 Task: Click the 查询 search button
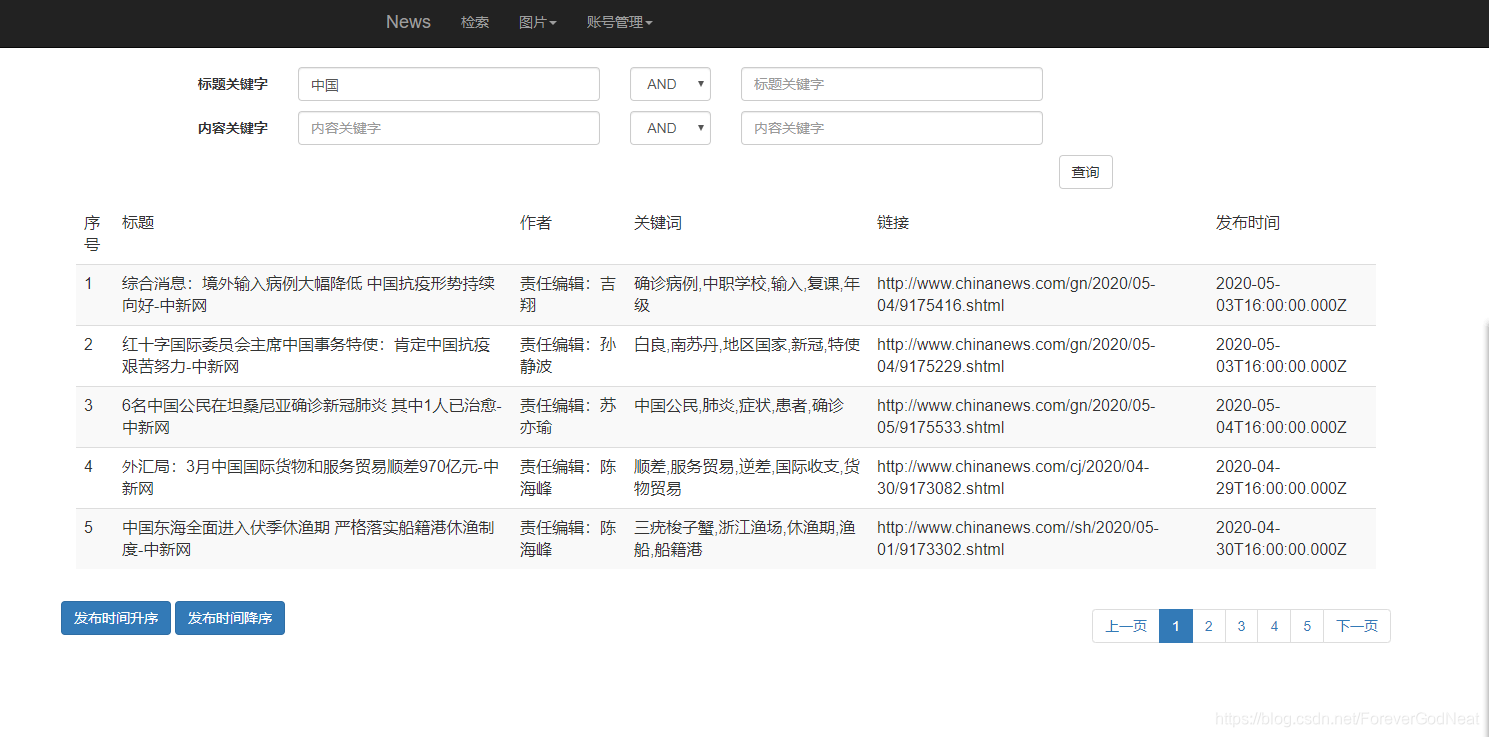(1086, 172)
